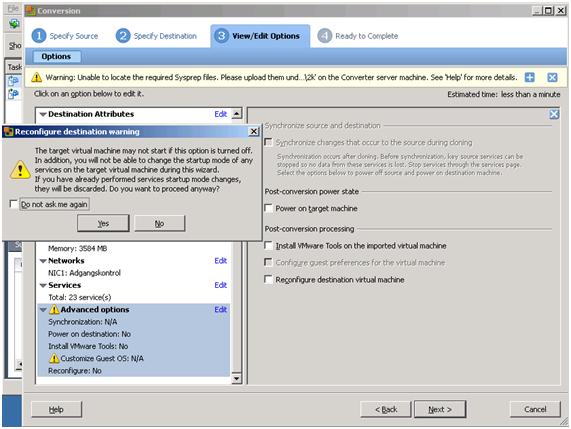Click the Reconfigure warning dialog title icon
The height and width of the screenshot is (429, 571).
(9, 131)
